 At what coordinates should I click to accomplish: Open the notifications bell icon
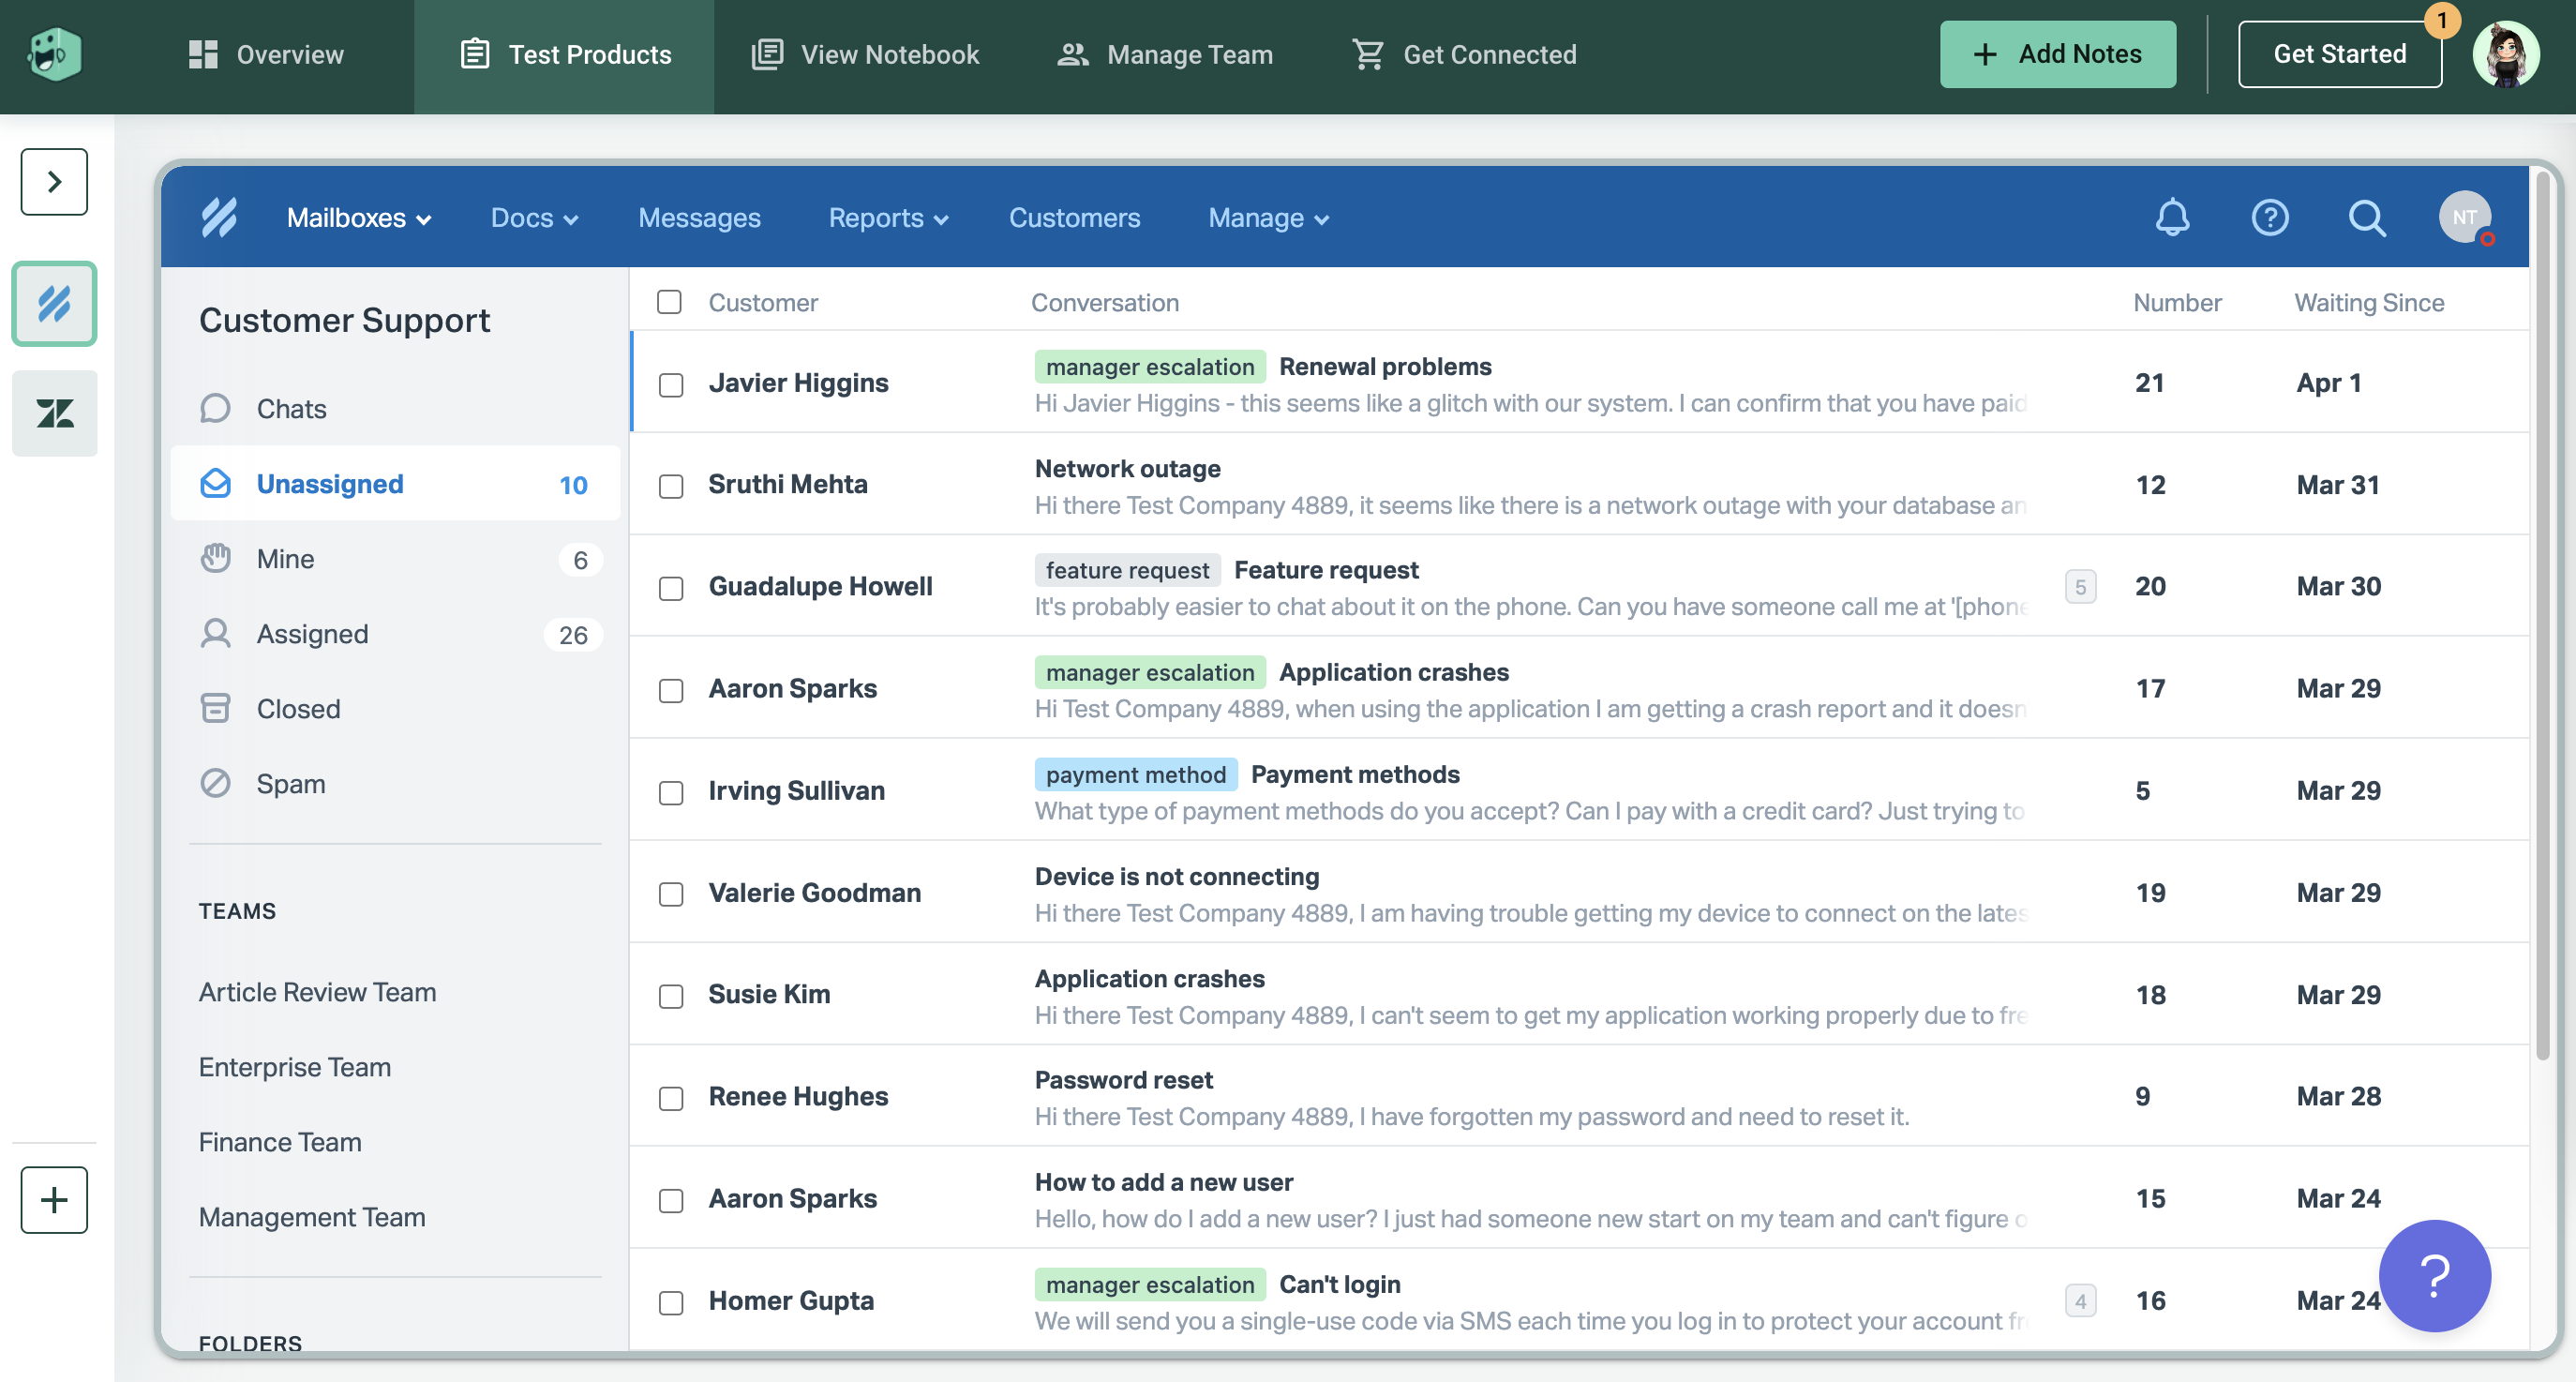click(2172, 217)
